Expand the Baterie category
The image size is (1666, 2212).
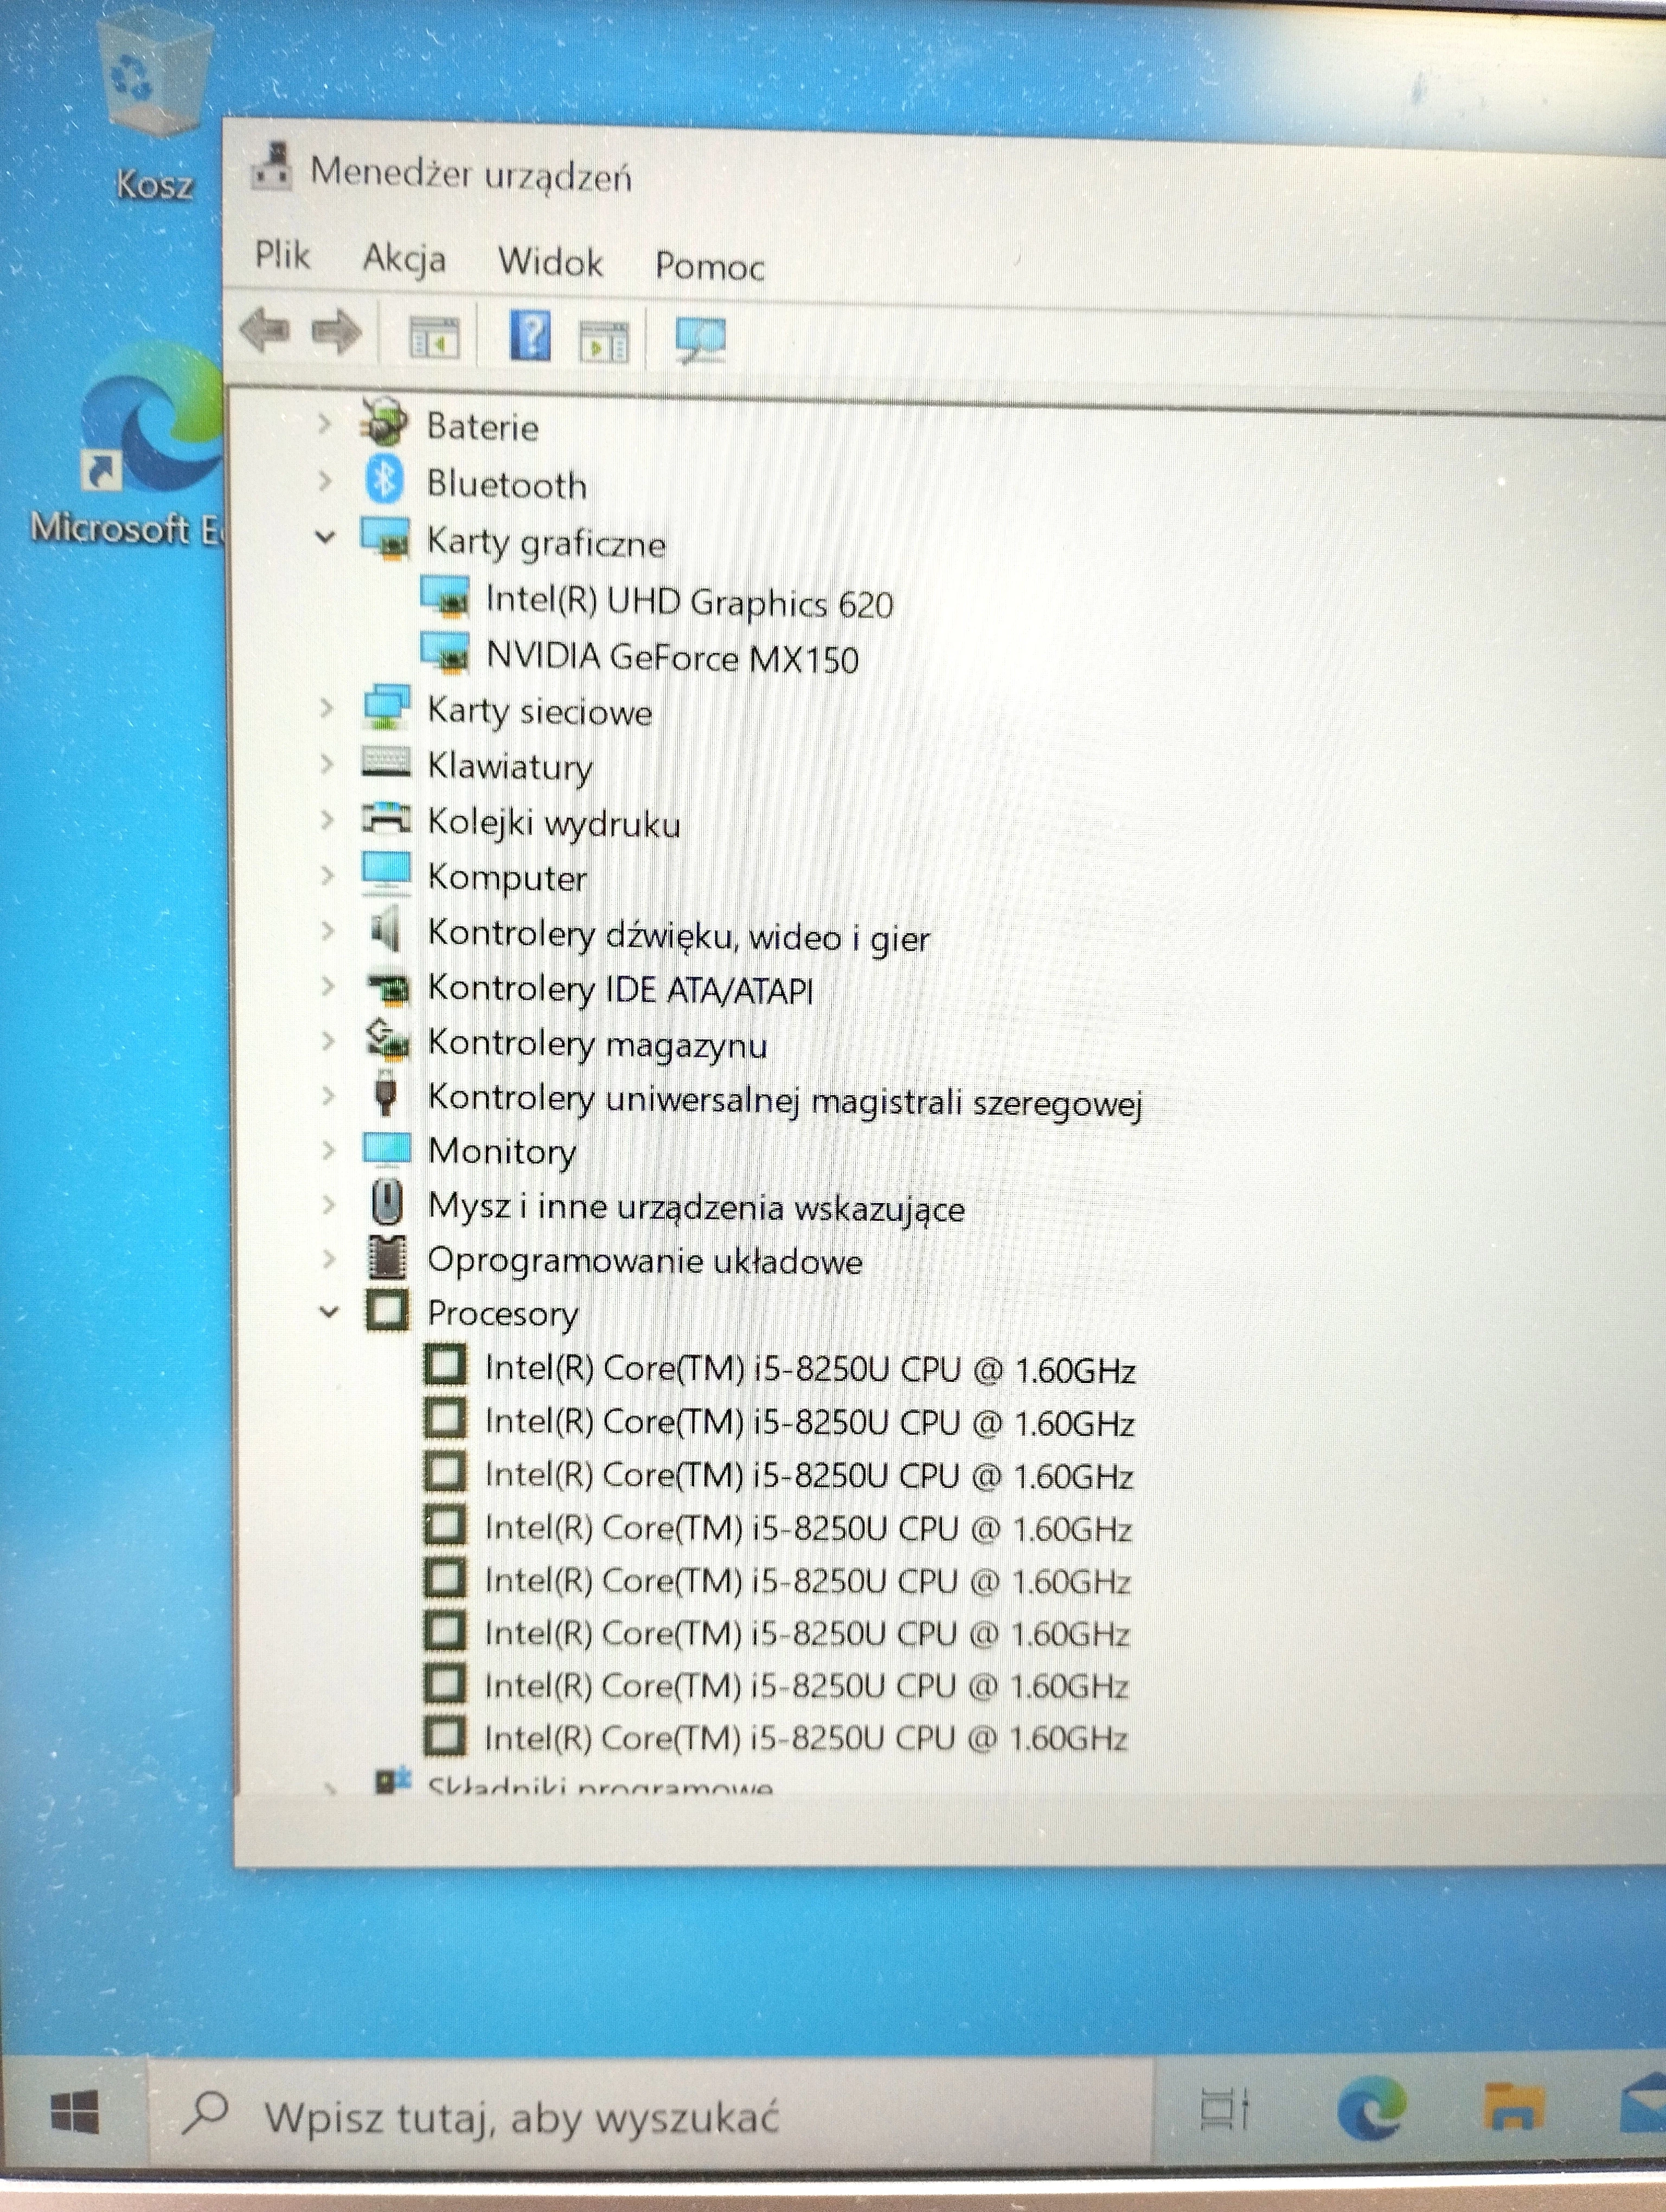324,424
